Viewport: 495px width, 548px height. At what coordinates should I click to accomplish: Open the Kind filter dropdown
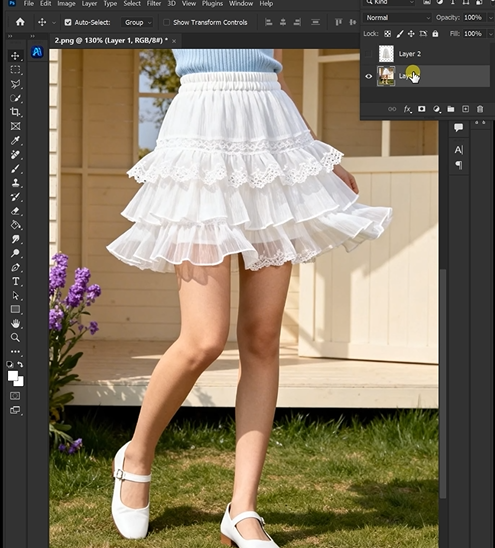(x=389, y=2)
